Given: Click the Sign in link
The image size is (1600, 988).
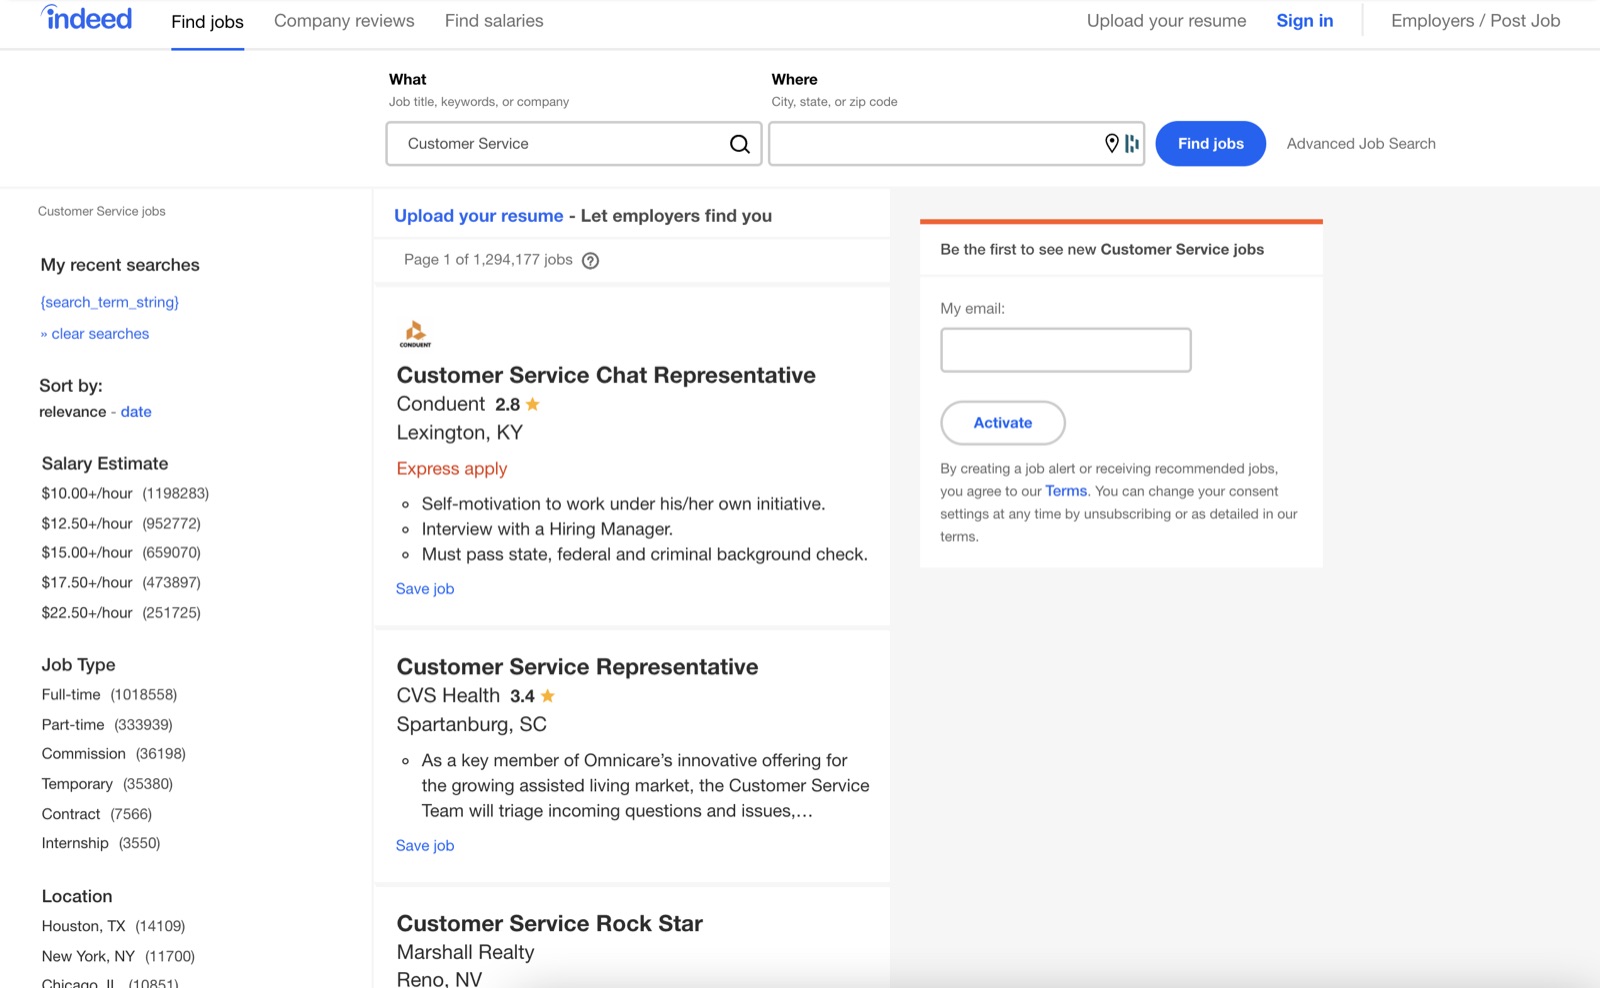Looking at the screenshot, I should [x=1304, y=21].
